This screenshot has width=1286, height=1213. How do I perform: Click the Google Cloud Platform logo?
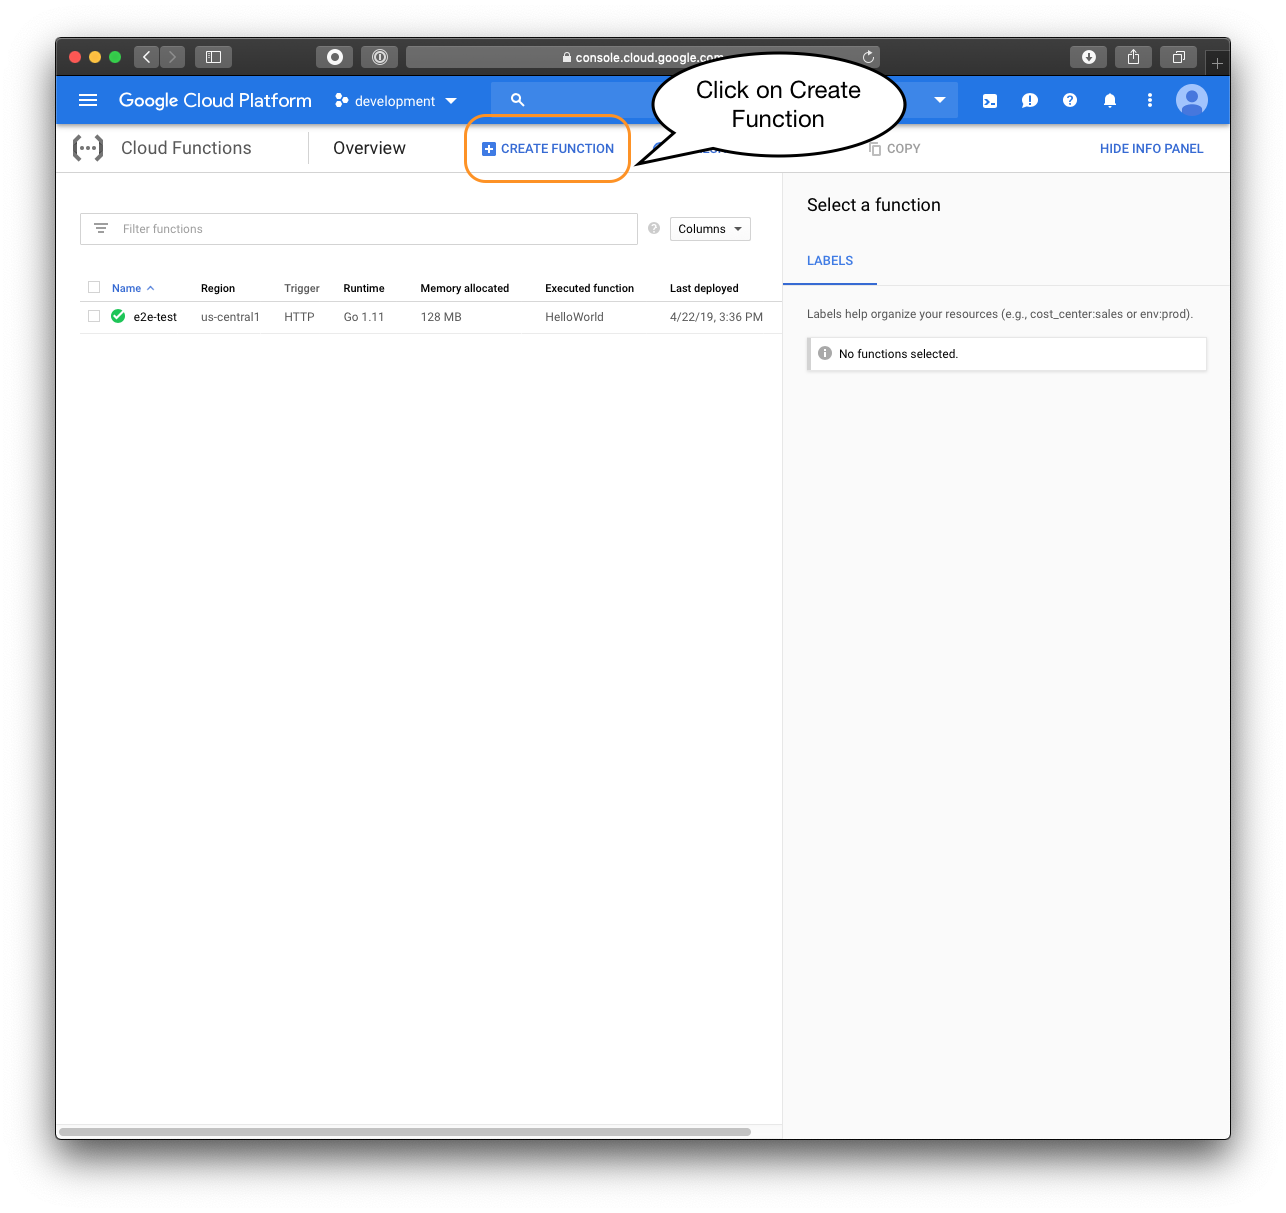215,100
